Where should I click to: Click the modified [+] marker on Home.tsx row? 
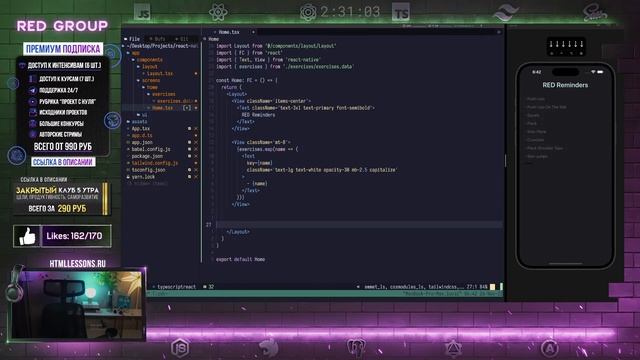[x=187, y=108]
